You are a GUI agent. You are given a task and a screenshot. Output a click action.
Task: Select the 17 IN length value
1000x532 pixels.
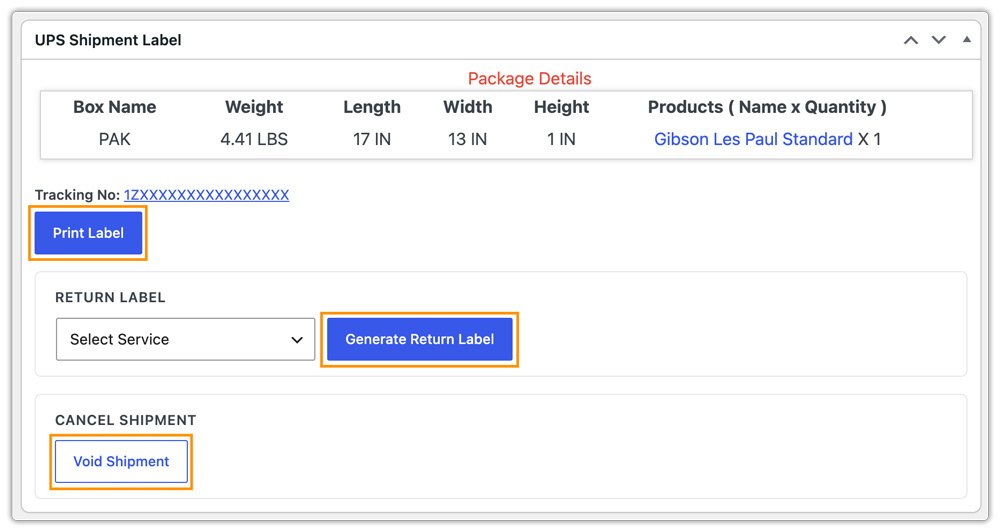372,139
